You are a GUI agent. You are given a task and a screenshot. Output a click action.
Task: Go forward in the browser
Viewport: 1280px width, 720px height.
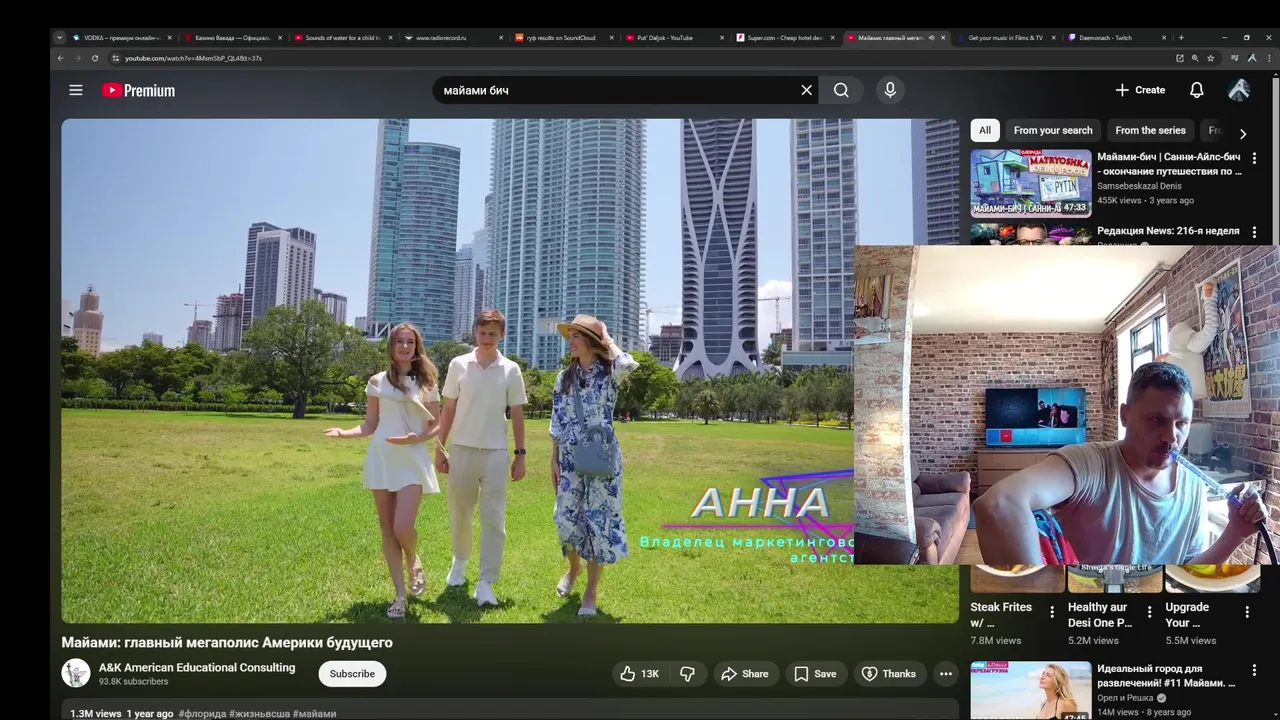click(x=77, y=58)
